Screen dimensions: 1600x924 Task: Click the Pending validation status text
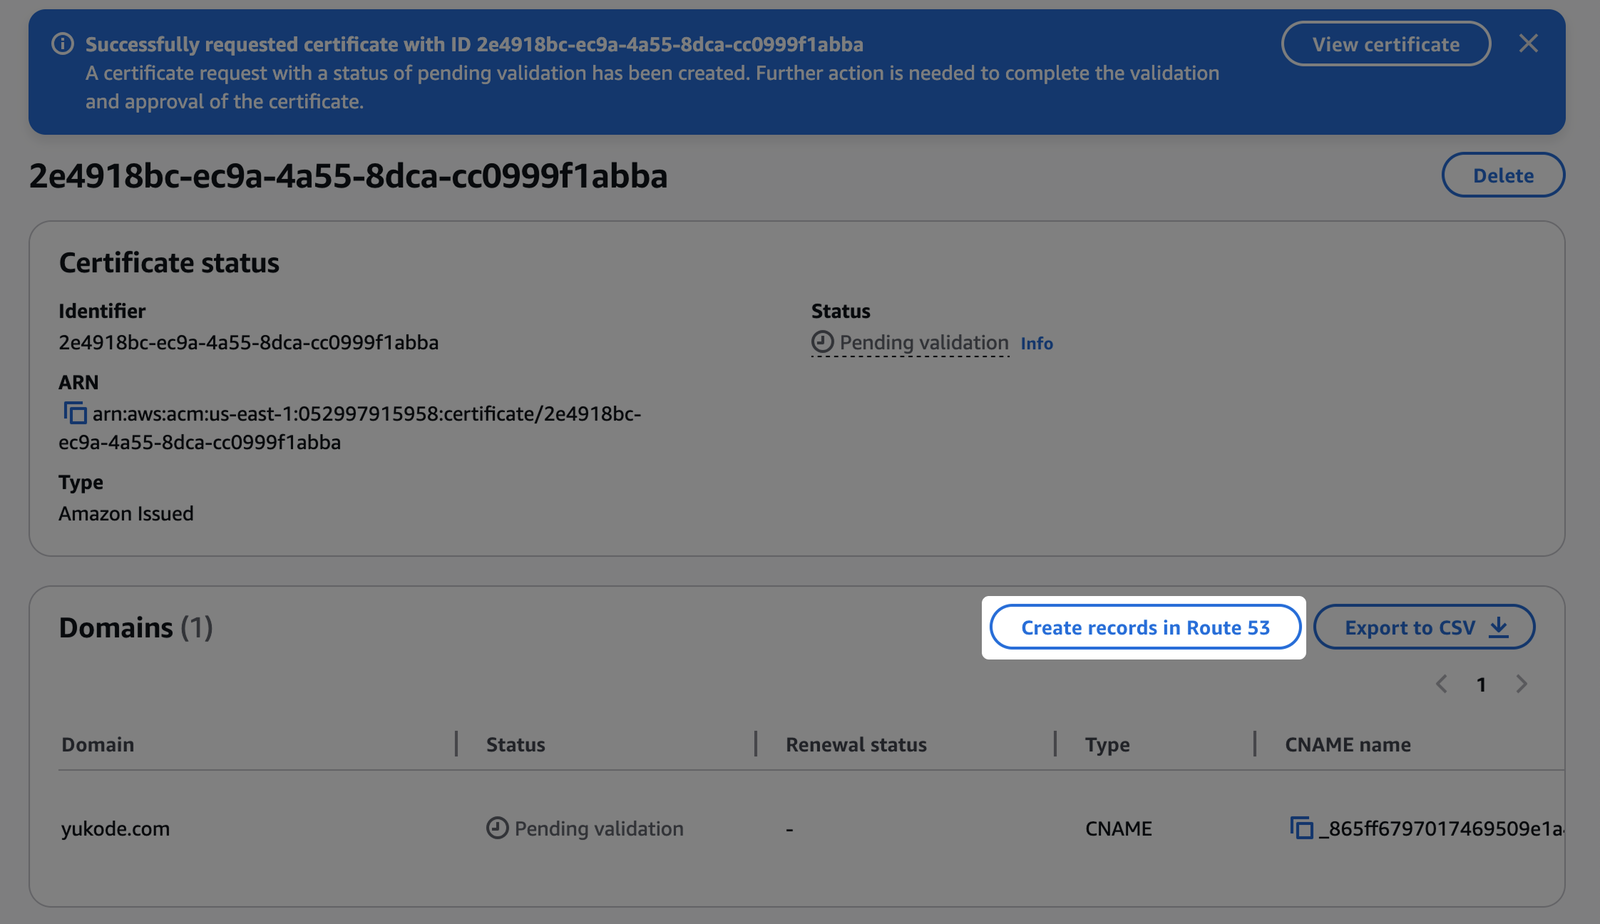click(x=924, y=342)
